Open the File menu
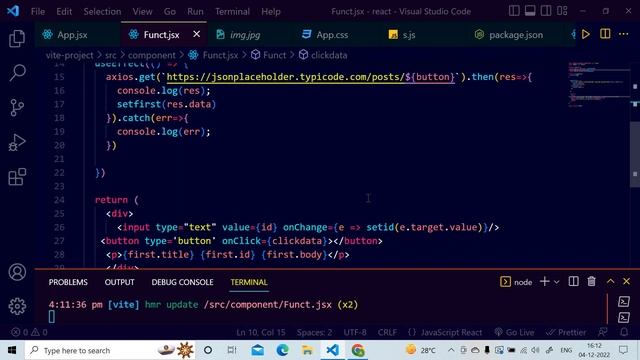Viewport: 640px width, 360px height. (x=38, y=11)
